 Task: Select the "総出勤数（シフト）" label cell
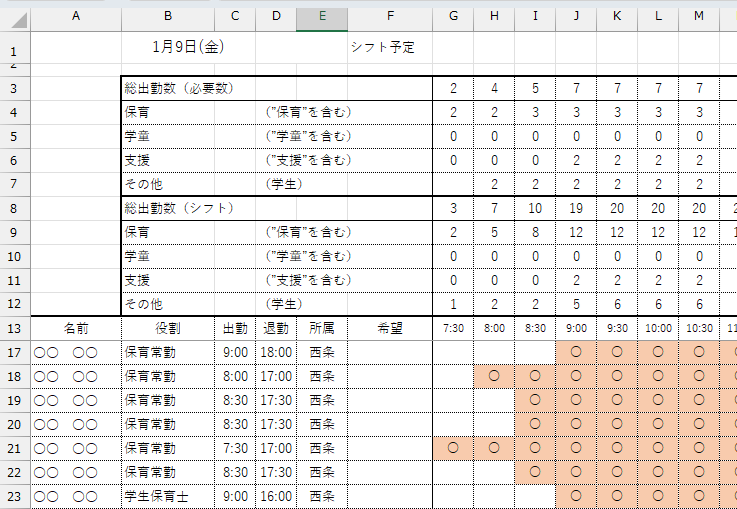pyautogui.click(x=178, y=208)
